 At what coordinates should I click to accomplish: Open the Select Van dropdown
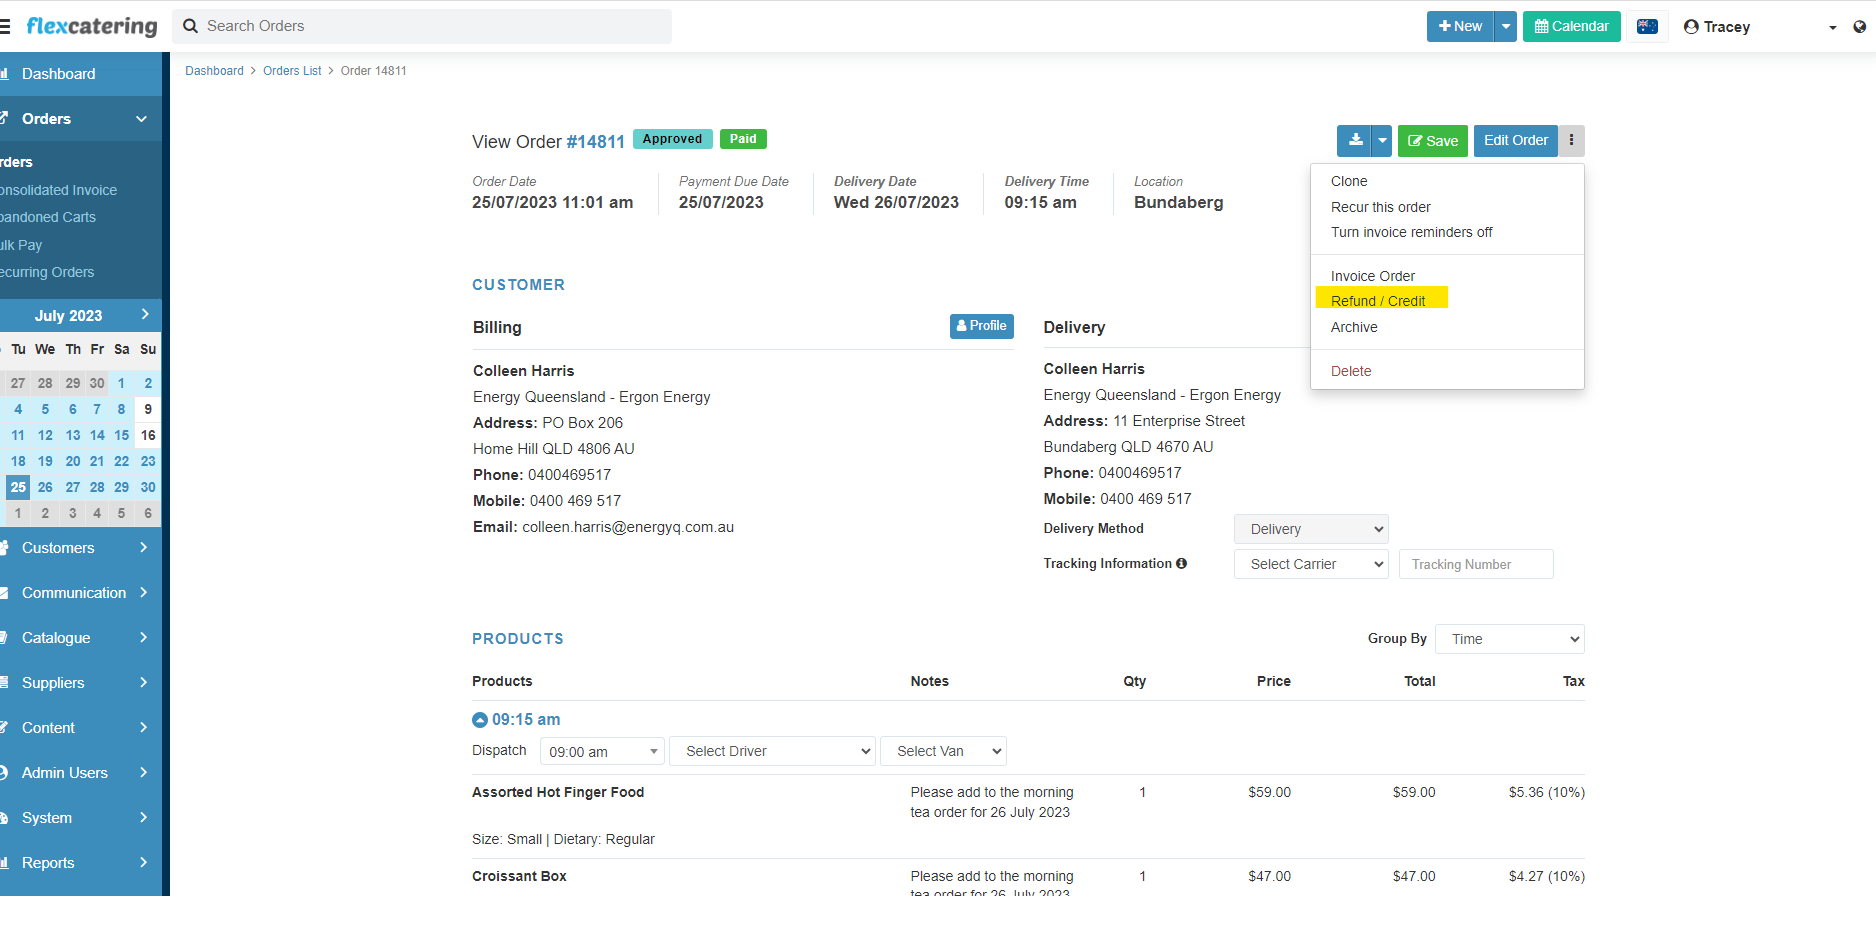[943, 751]
